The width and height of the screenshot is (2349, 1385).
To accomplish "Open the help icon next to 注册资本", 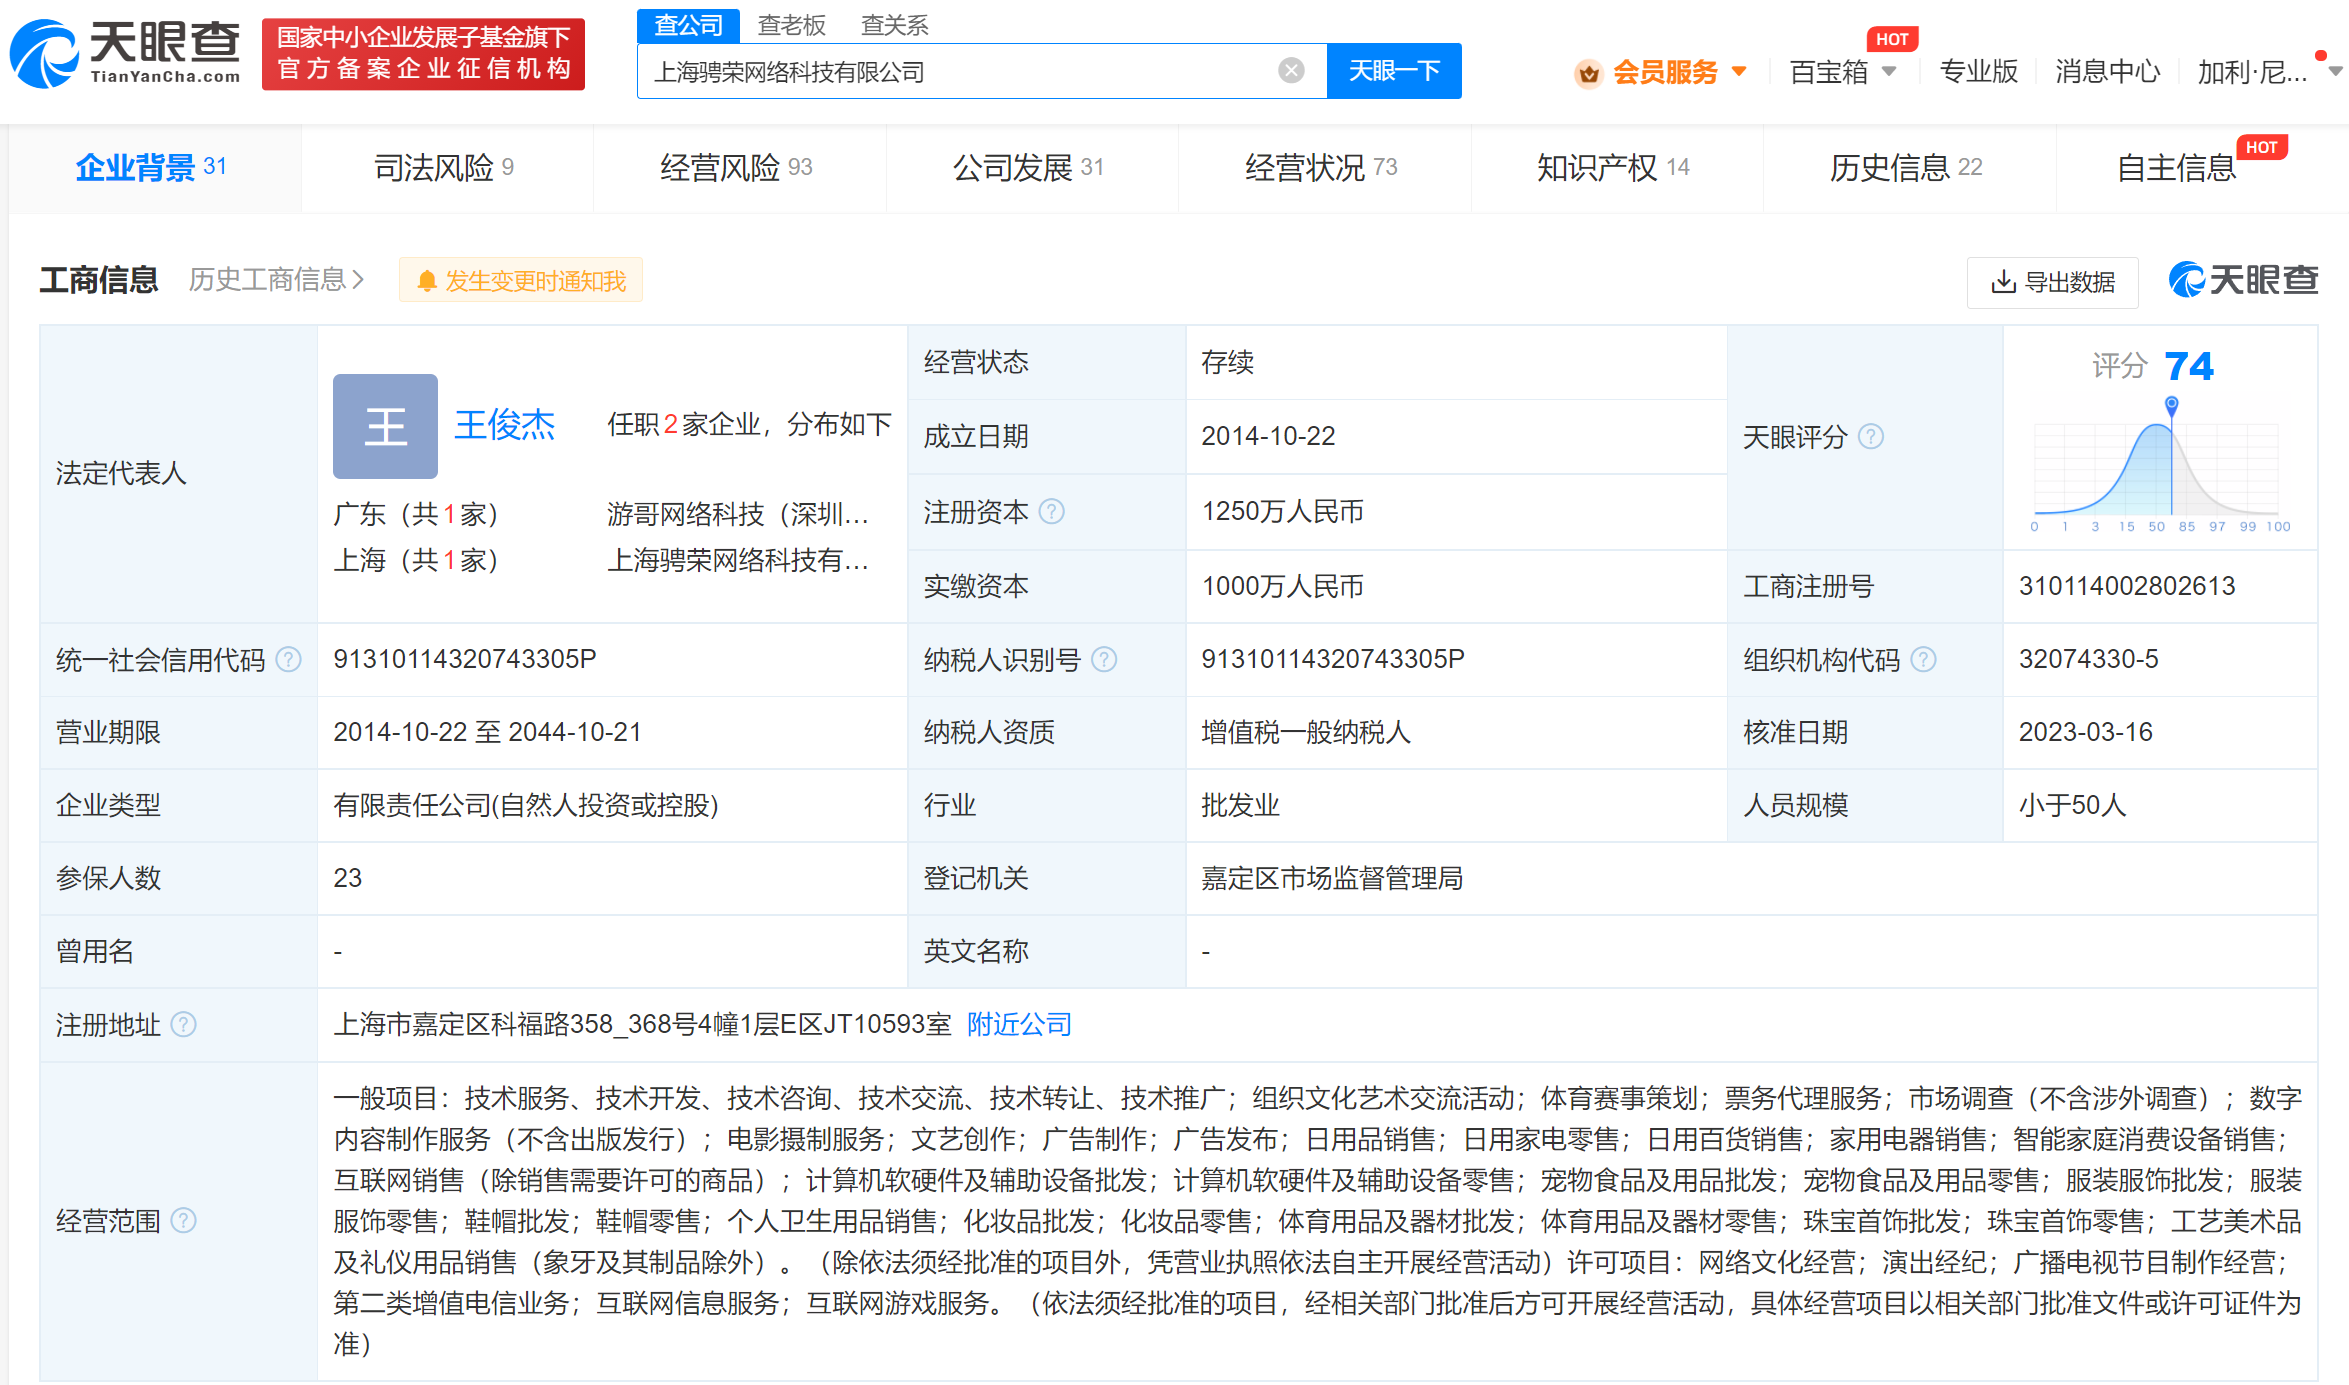I will click(1052, 512).
